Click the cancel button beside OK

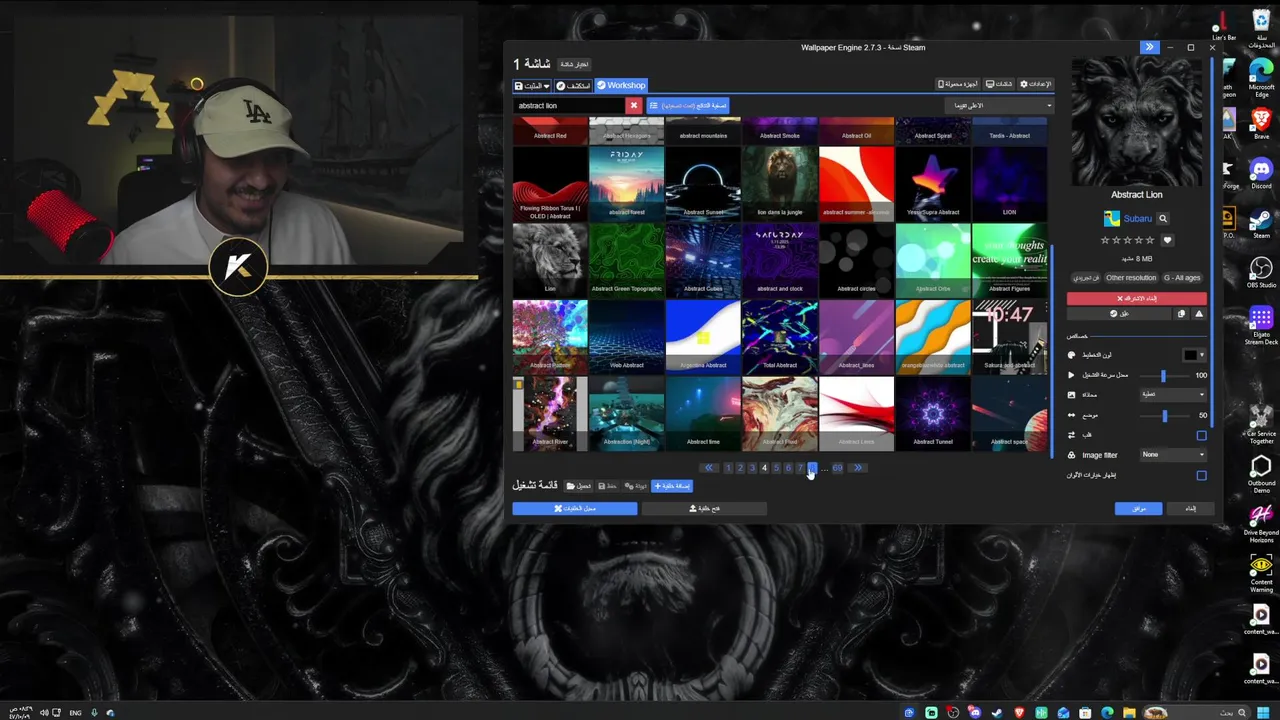[1190, 509]
